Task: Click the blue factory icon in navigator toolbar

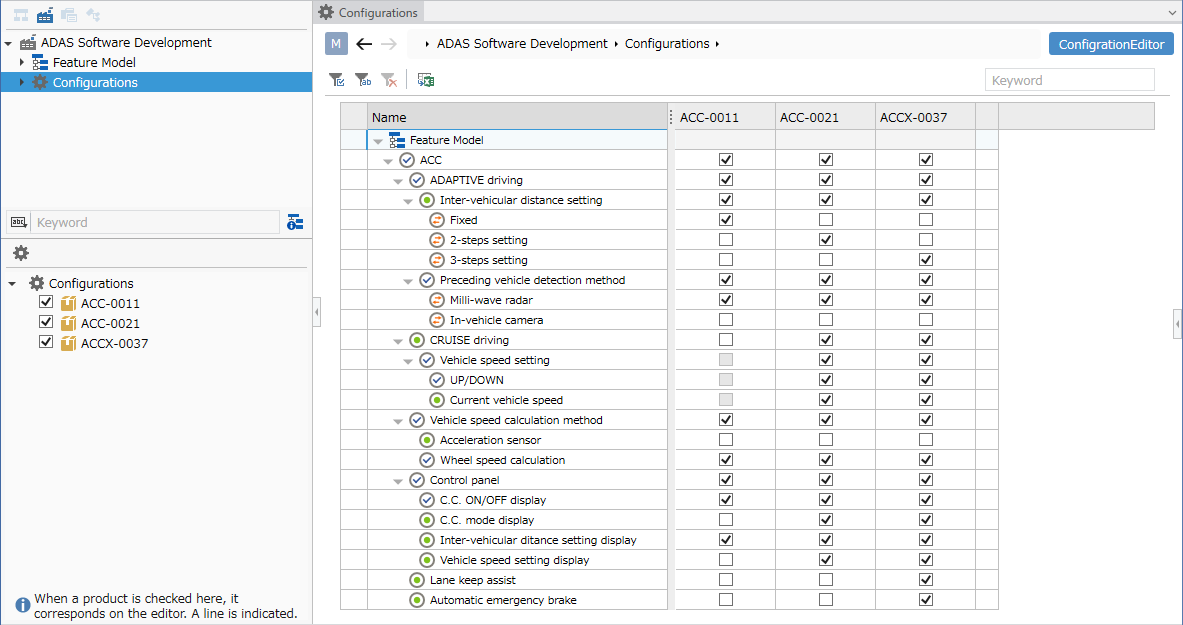Action: (45, 15)
